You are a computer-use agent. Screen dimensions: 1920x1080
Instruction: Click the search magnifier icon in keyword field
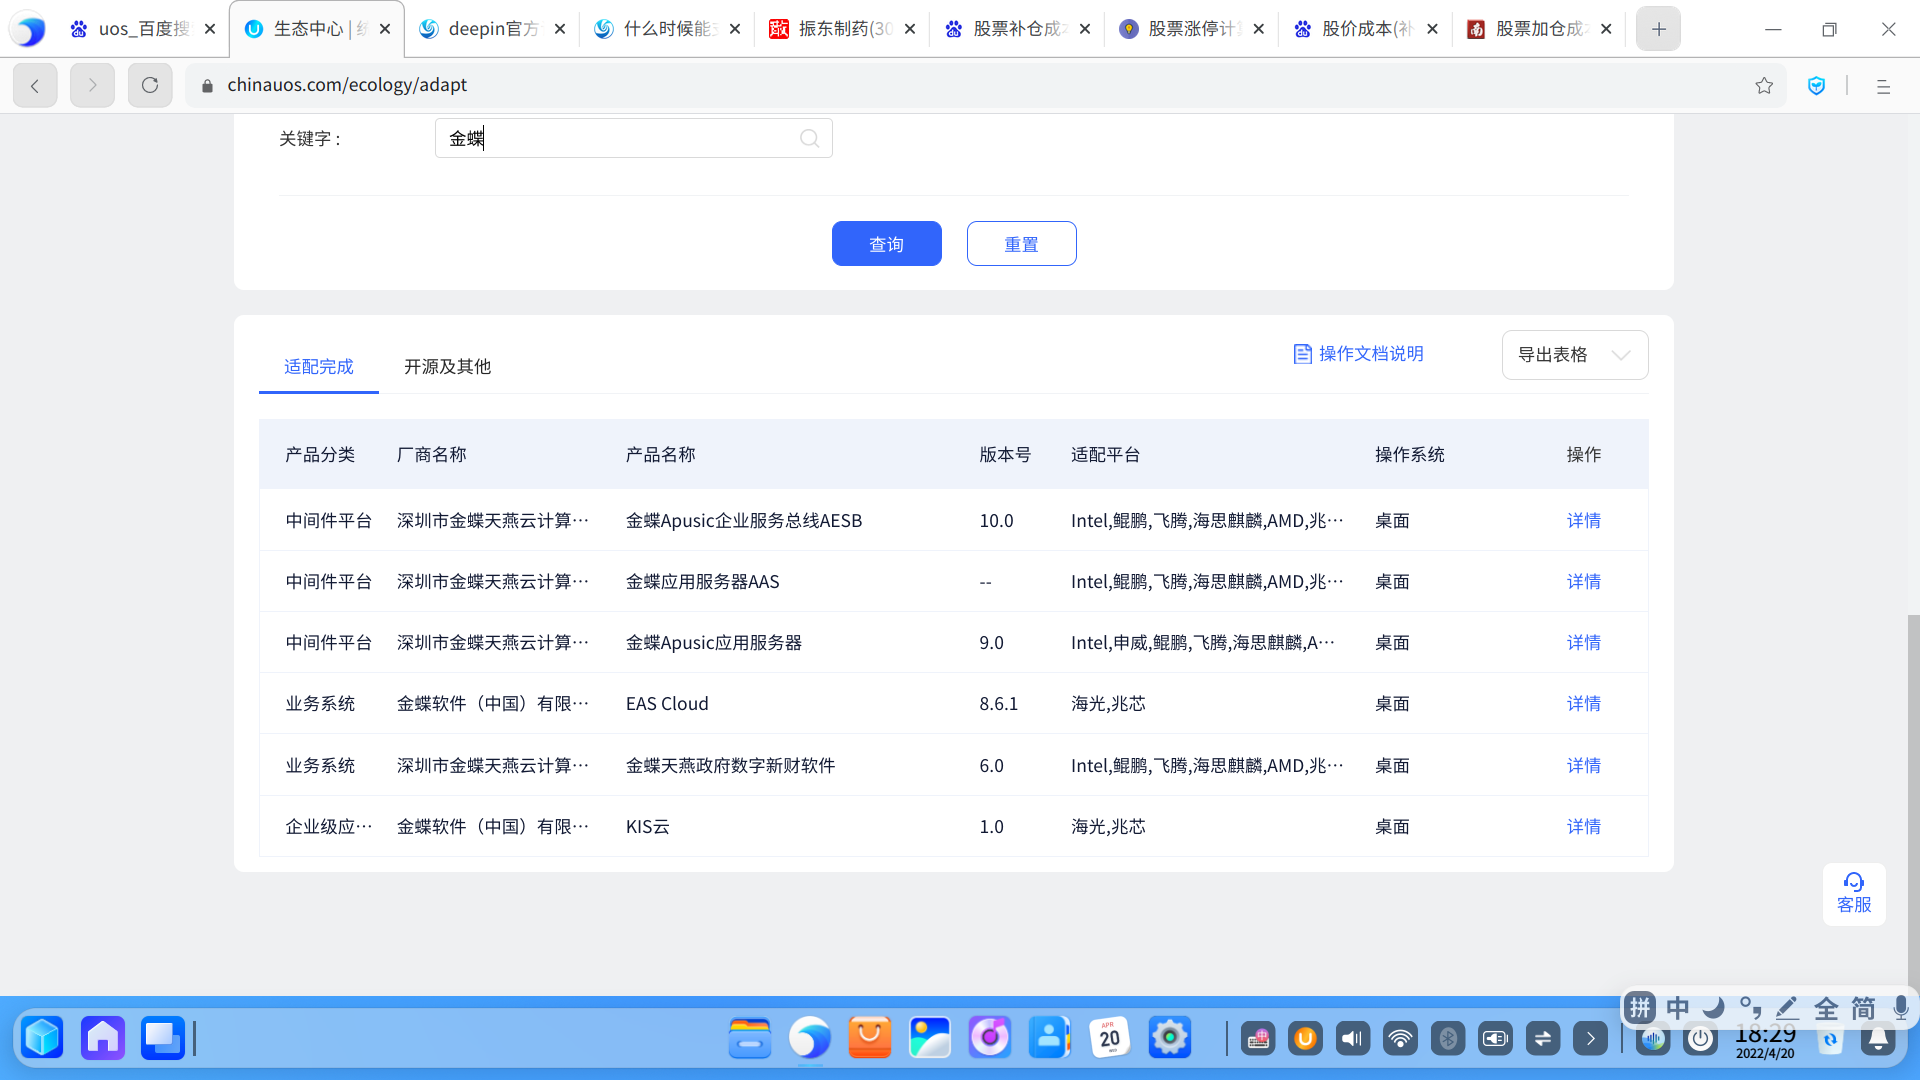[x=809, y=139]
